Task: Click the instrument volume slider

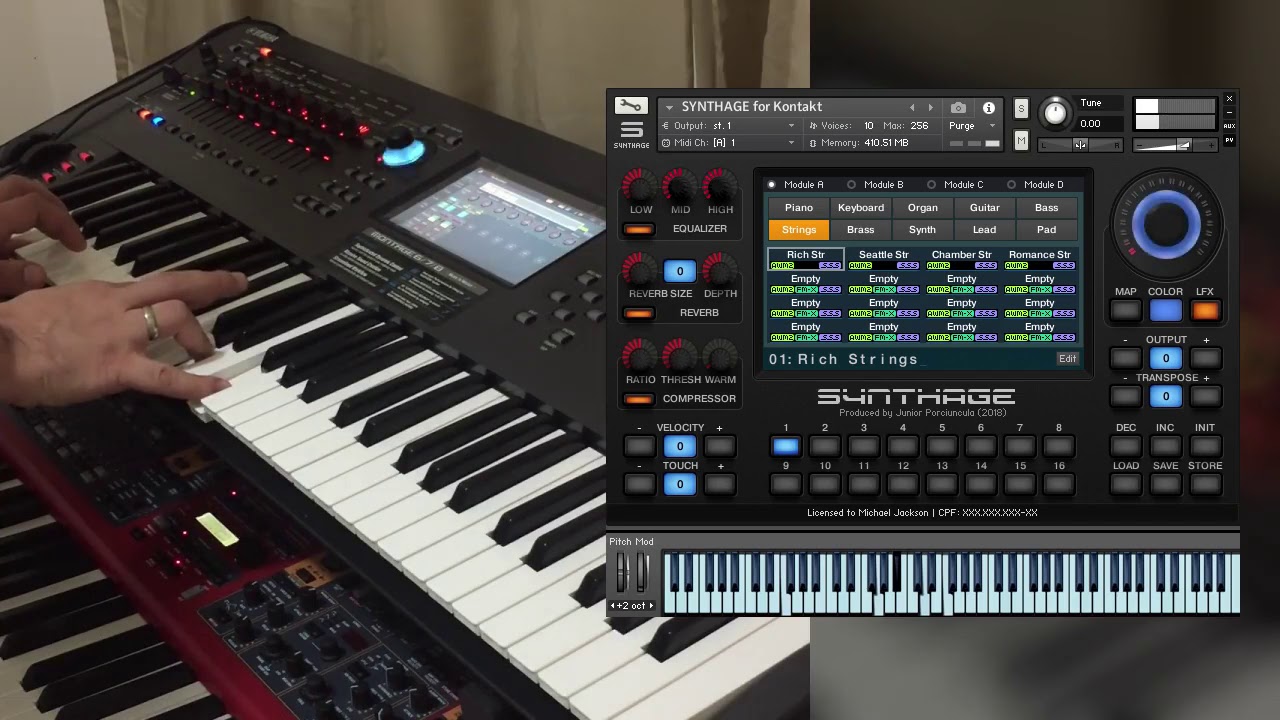Action: pos(1176,145)
